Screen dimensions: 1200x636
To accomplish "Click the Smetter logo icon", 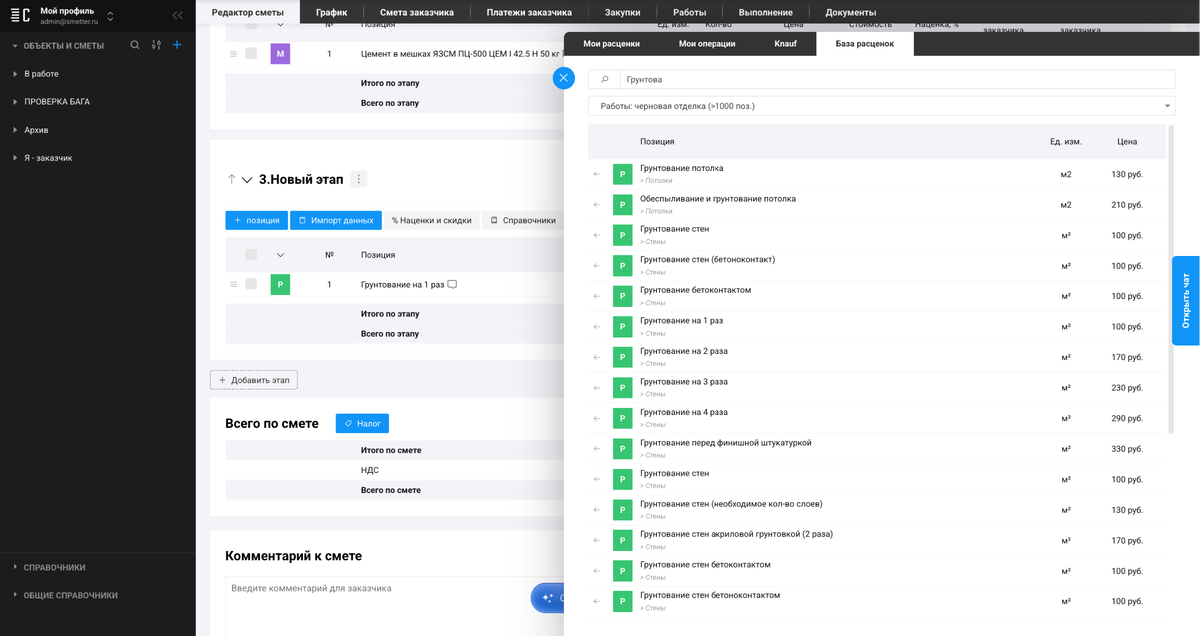I will 20,15.
